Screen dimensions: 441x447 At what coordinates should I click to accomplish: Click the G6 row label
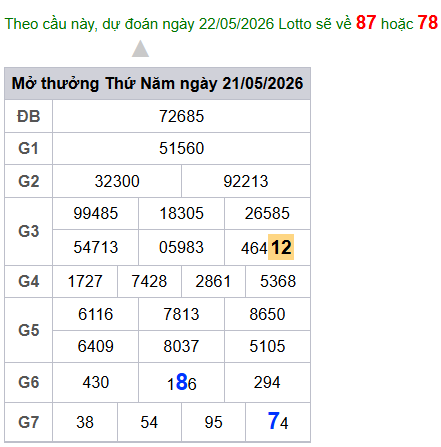(x=29, y=382)
